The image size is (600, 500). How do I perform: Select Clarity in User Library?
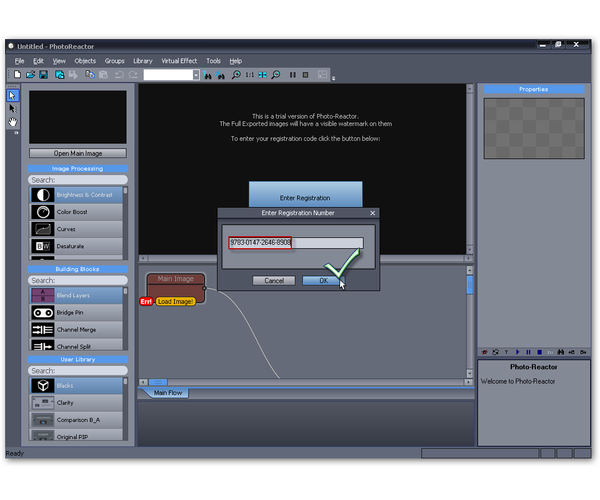(77, 403)
